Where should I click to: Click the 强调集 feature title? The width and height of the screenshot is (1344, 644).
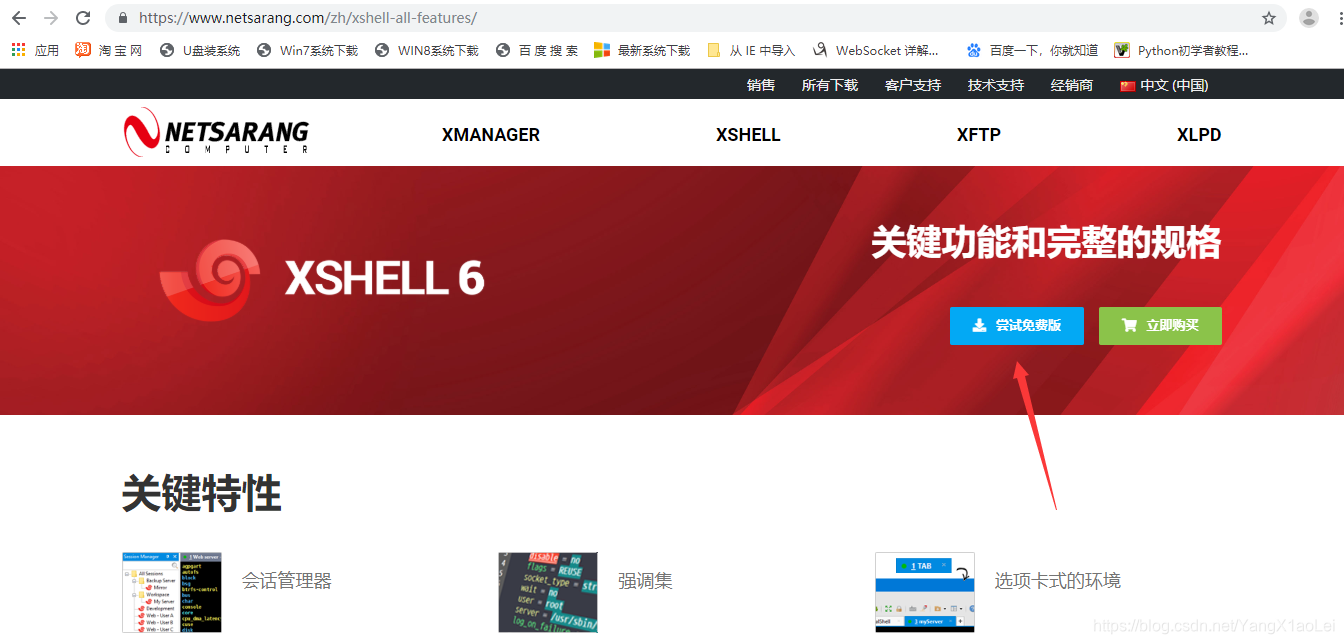(646, 581)
